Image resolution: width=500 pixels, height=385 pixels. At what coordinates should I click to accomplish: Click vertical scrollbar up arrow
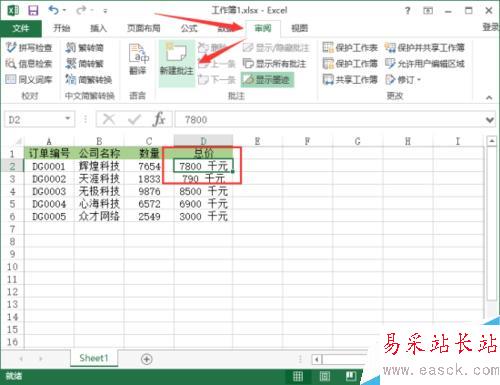492,141
